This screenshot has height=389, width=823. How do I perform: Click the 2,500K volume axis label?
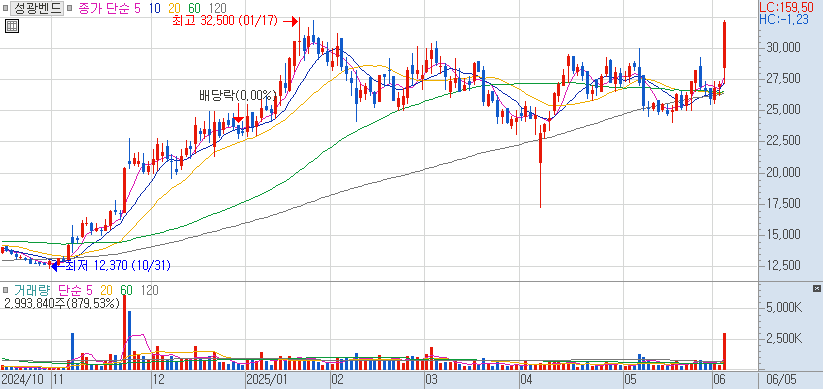(785, 338)
